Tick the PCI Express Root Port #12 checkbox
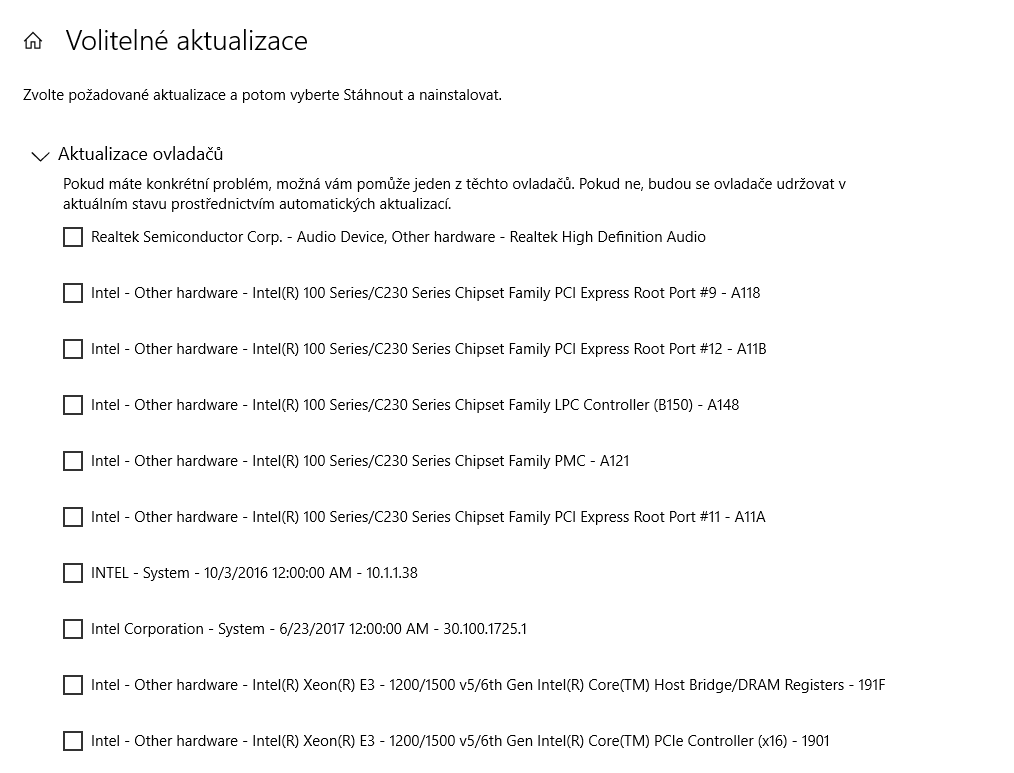This screenshot has width=1014, height=773. pyautogui.click(x=72, y=349)
